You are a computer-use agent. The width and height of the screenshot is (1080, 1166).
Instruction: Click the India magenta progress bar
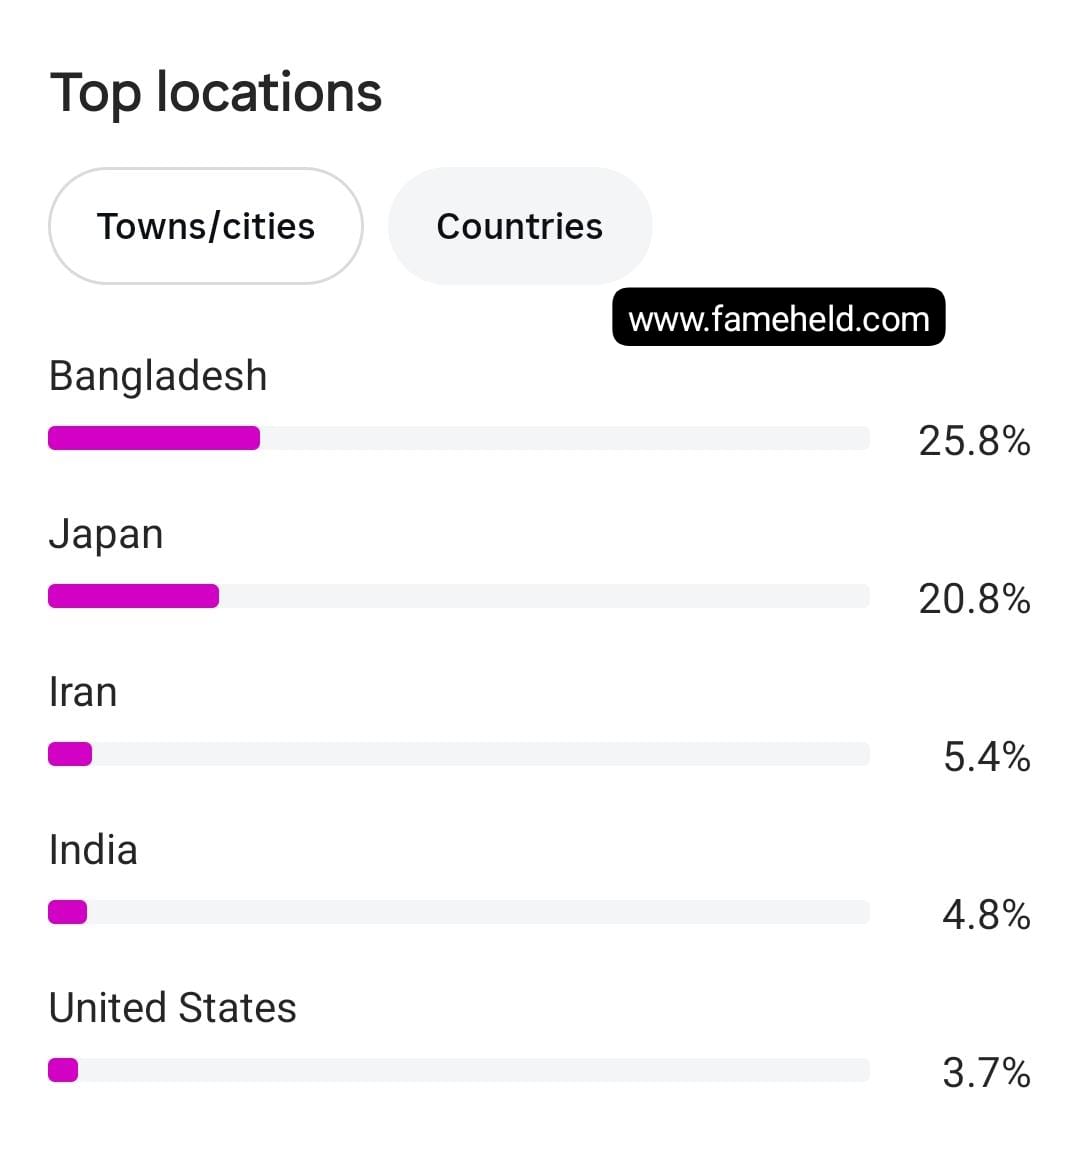[68, 912]
